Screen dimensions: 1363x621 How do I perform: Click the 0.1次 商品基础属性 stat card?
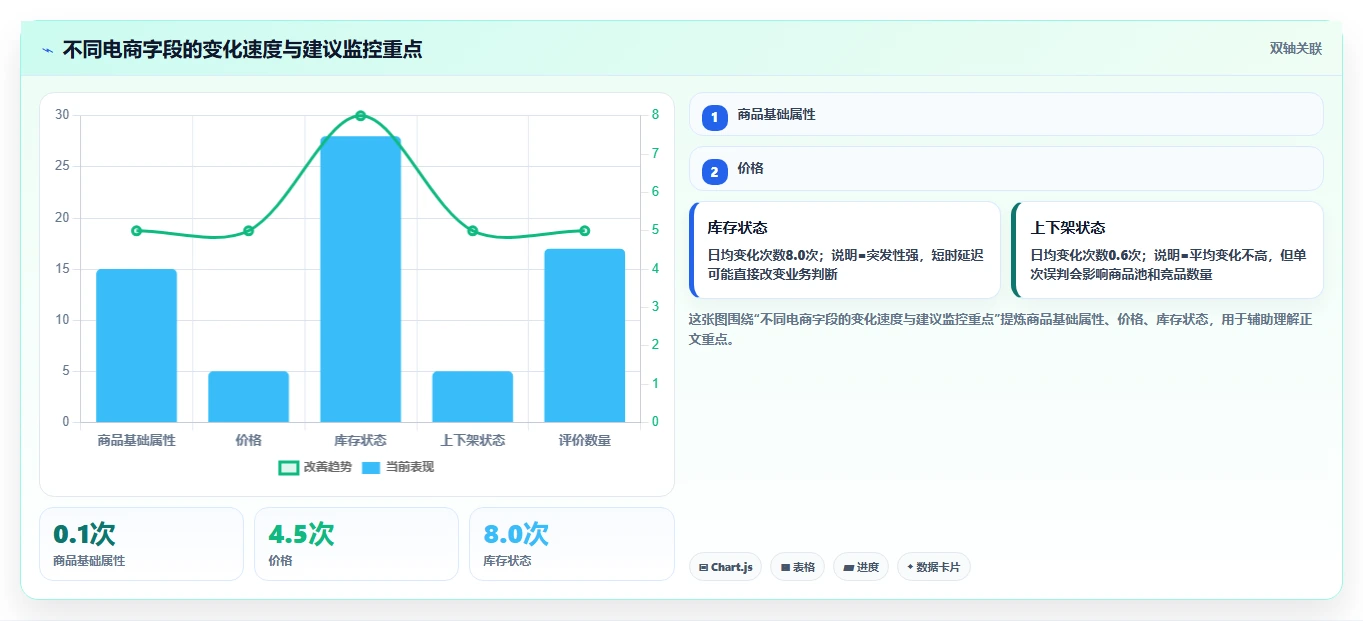pyautogui.click(x=141, y=544)
